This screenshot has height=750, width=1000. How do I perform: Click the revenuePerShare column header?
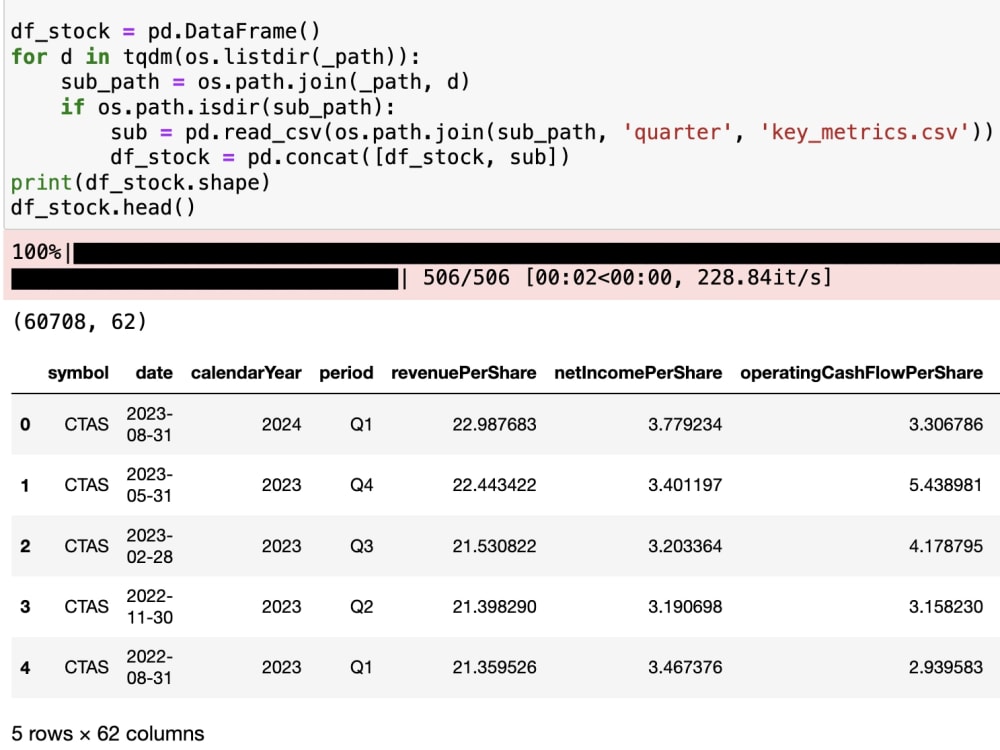click(x=463, y=373)
